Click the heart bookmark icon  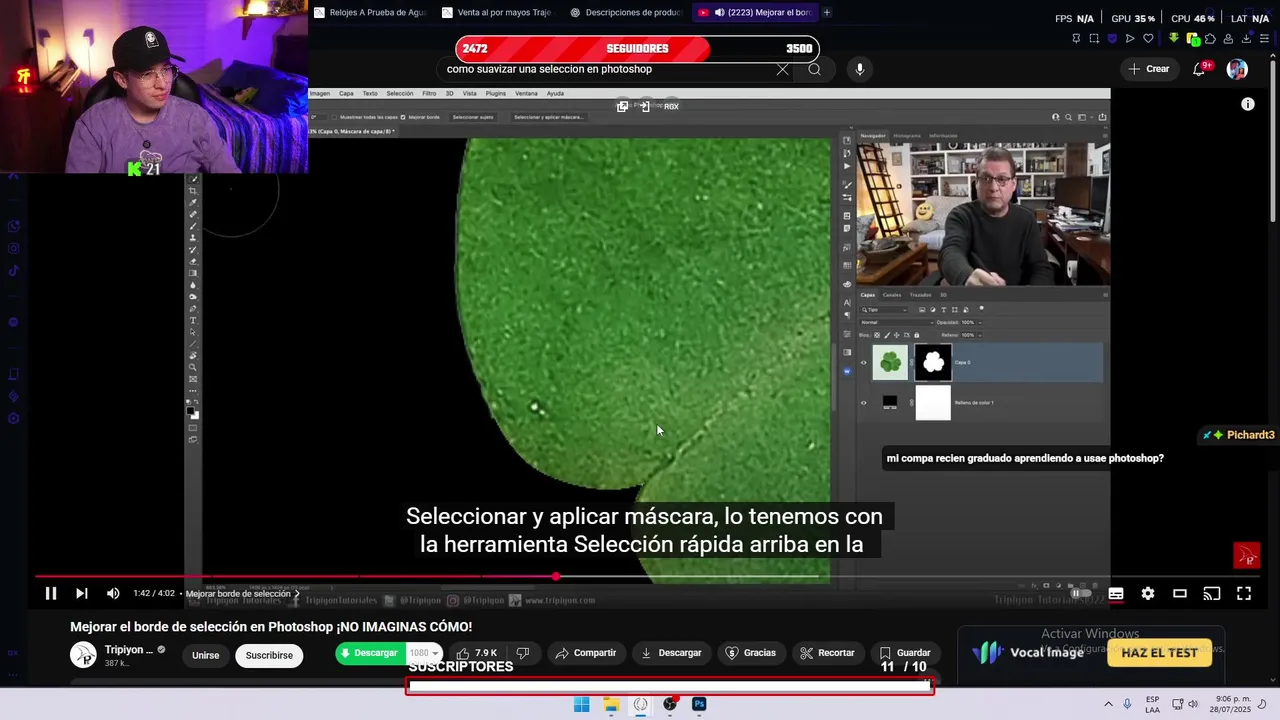1148,38
